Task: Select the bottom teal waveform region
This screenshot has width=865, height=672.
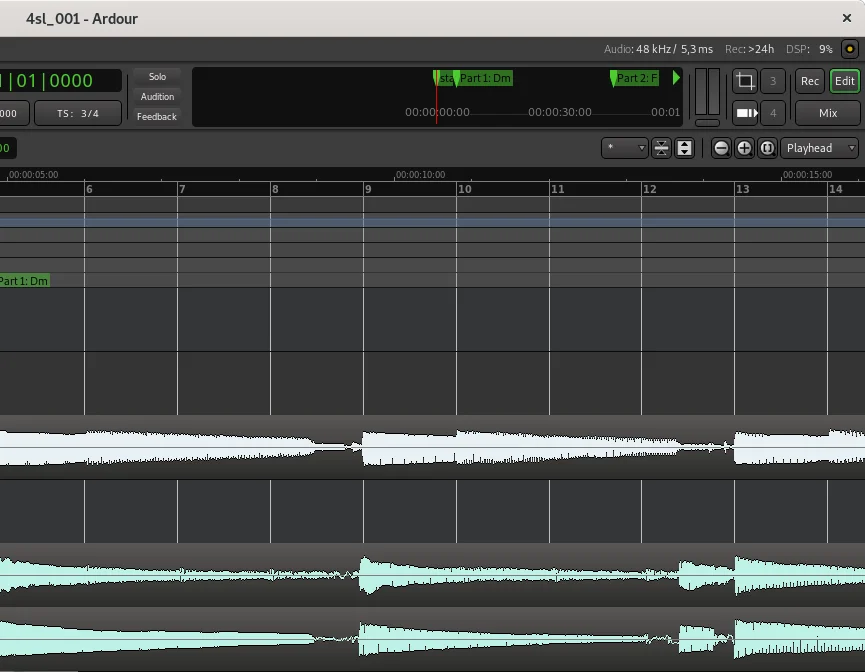Action: coord(432,639)
